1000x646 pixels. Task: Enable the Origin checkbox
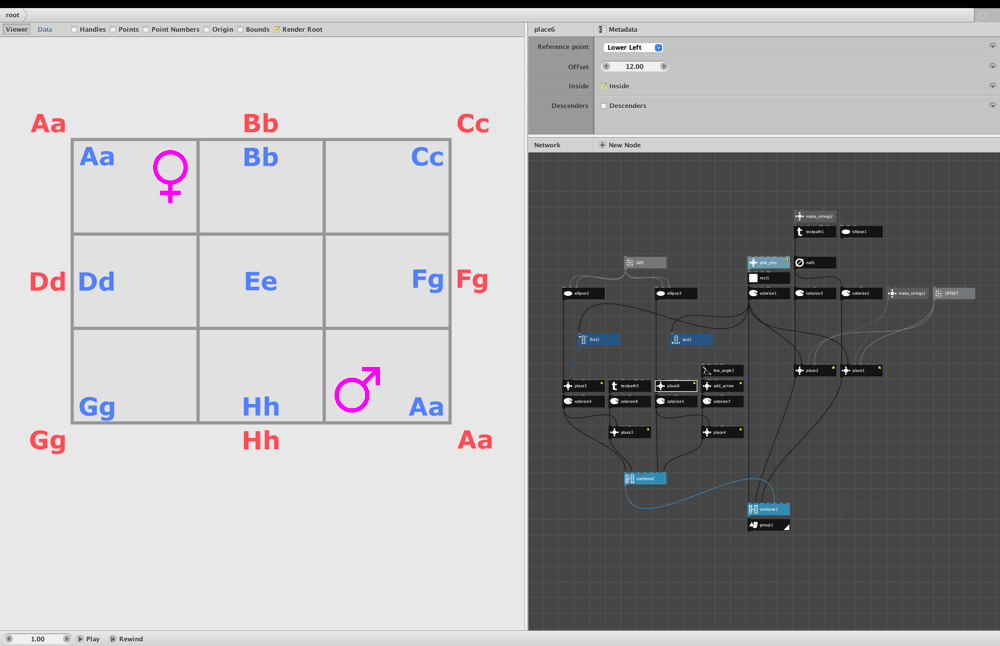point(207,29)
